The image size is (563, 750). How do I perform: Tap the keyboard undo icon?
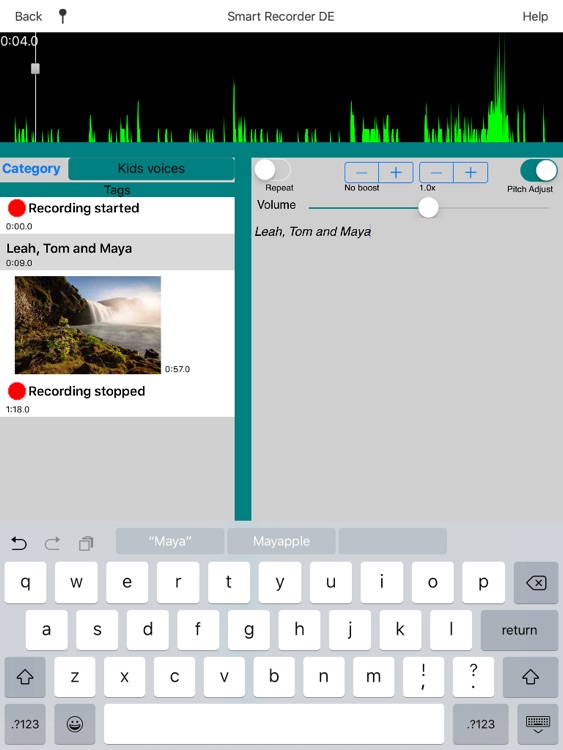(x=19, y=543)
